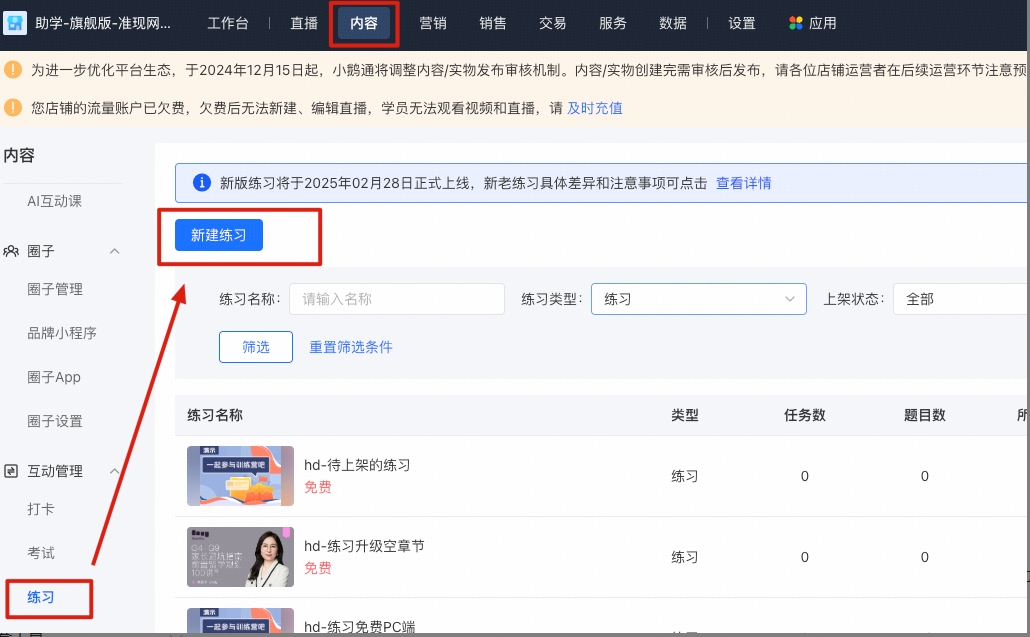Click the thumbnail of hd-待上架的练习
This screenshot has height=637, width=1030.
[240, 476]
